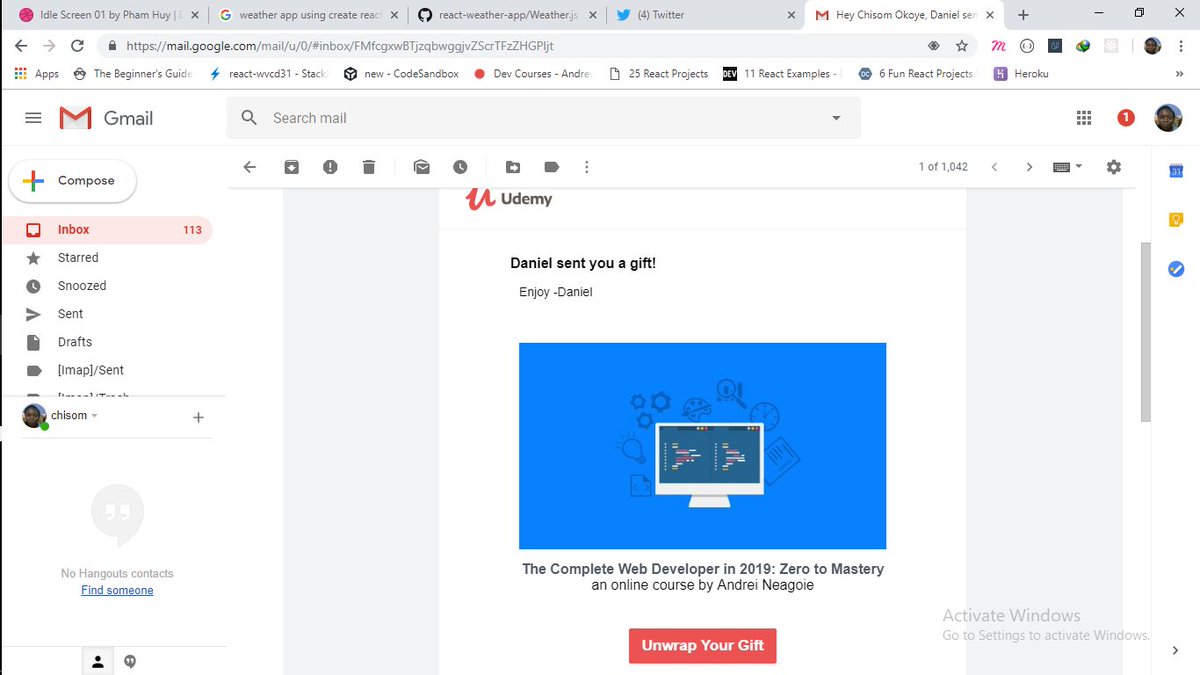Expand side panel with bottom arrow
1200x675 pixels.
click(1176, 650)
